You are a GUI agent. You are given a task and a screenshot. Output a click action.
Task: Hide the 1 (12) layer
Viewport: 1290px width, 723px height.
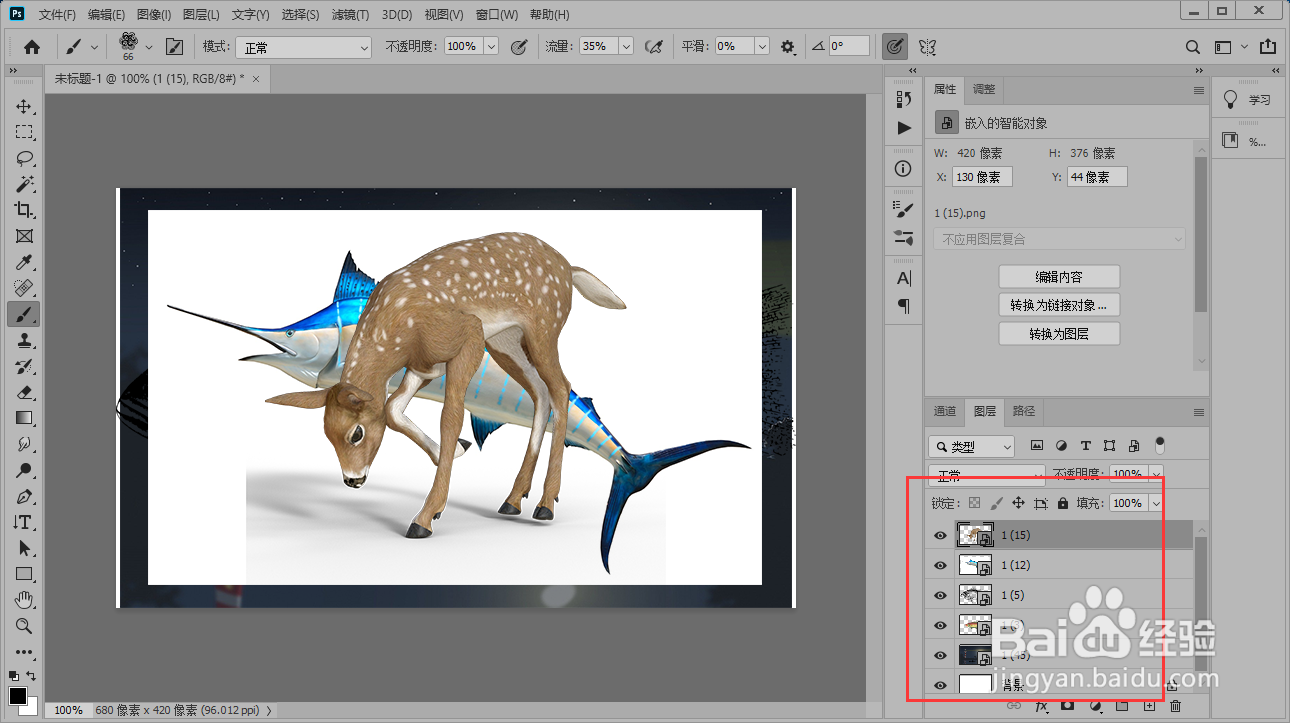click(x=940, y=566)
